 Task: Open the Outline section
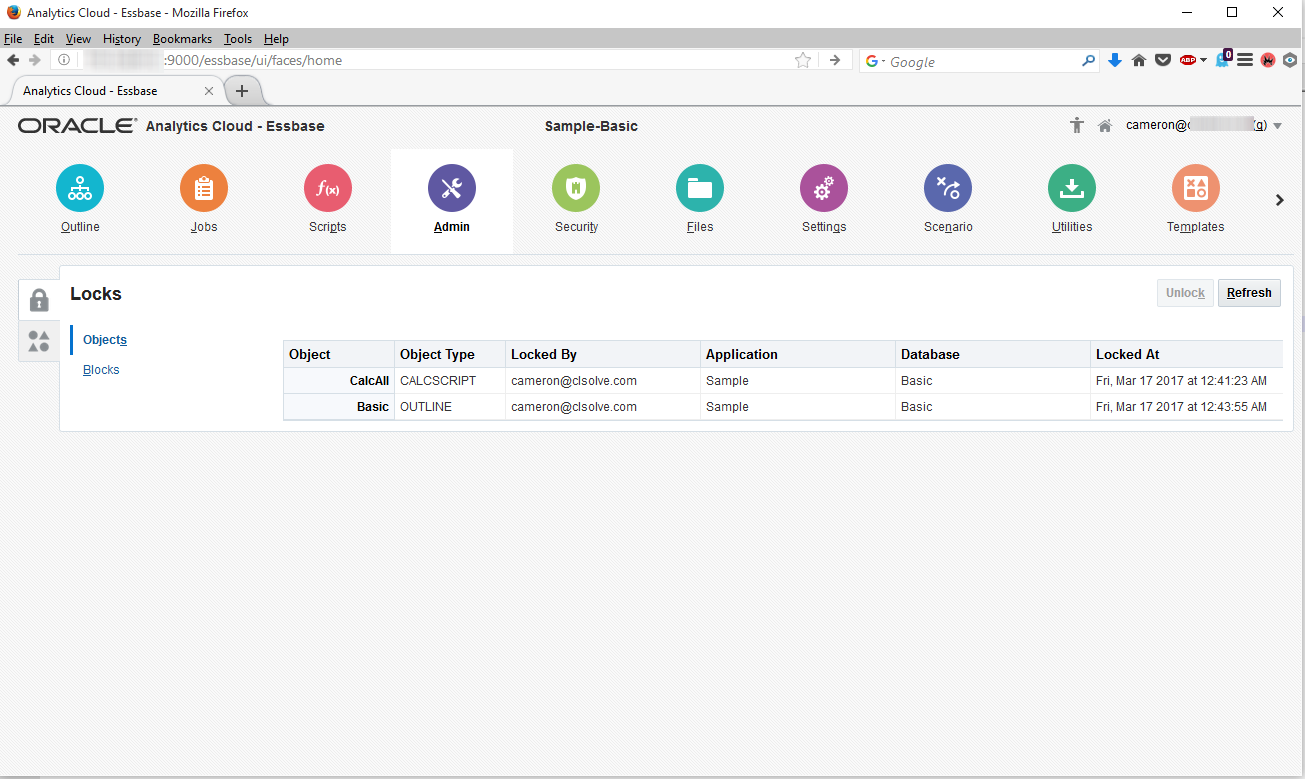coord(80,199)
